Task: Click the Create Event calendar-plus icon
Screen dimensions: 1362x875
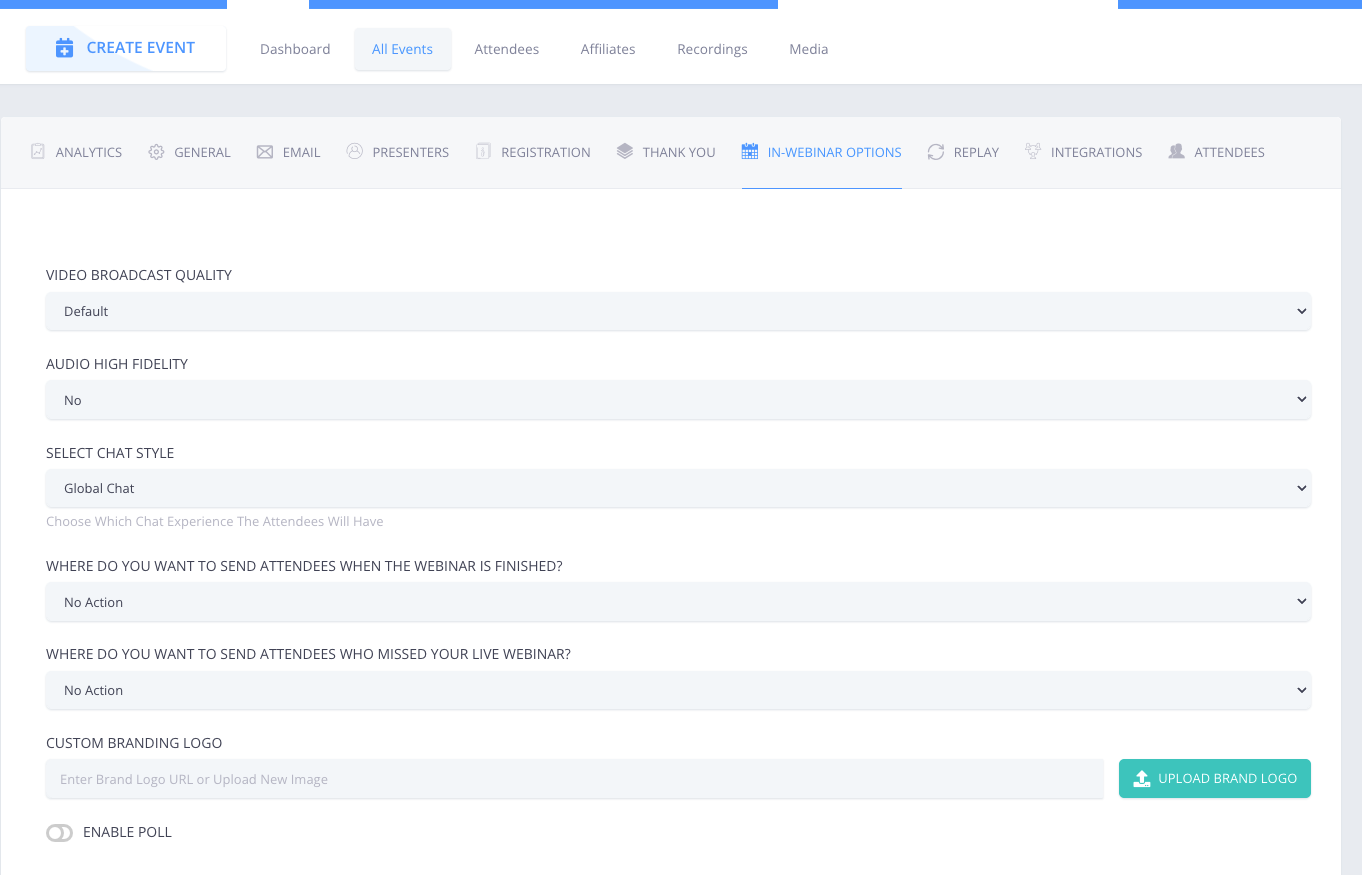Action: coord(65,48)
